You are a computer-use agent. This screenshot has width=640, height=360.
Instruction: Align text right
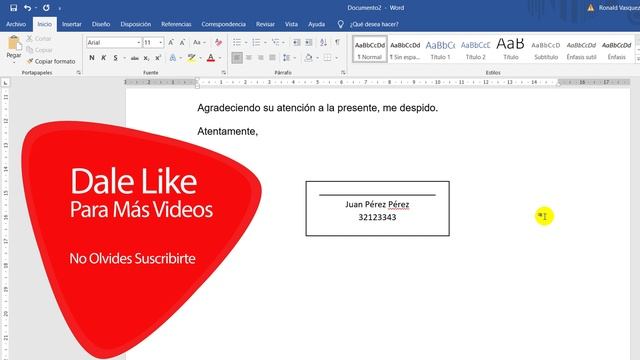[260, 58]
